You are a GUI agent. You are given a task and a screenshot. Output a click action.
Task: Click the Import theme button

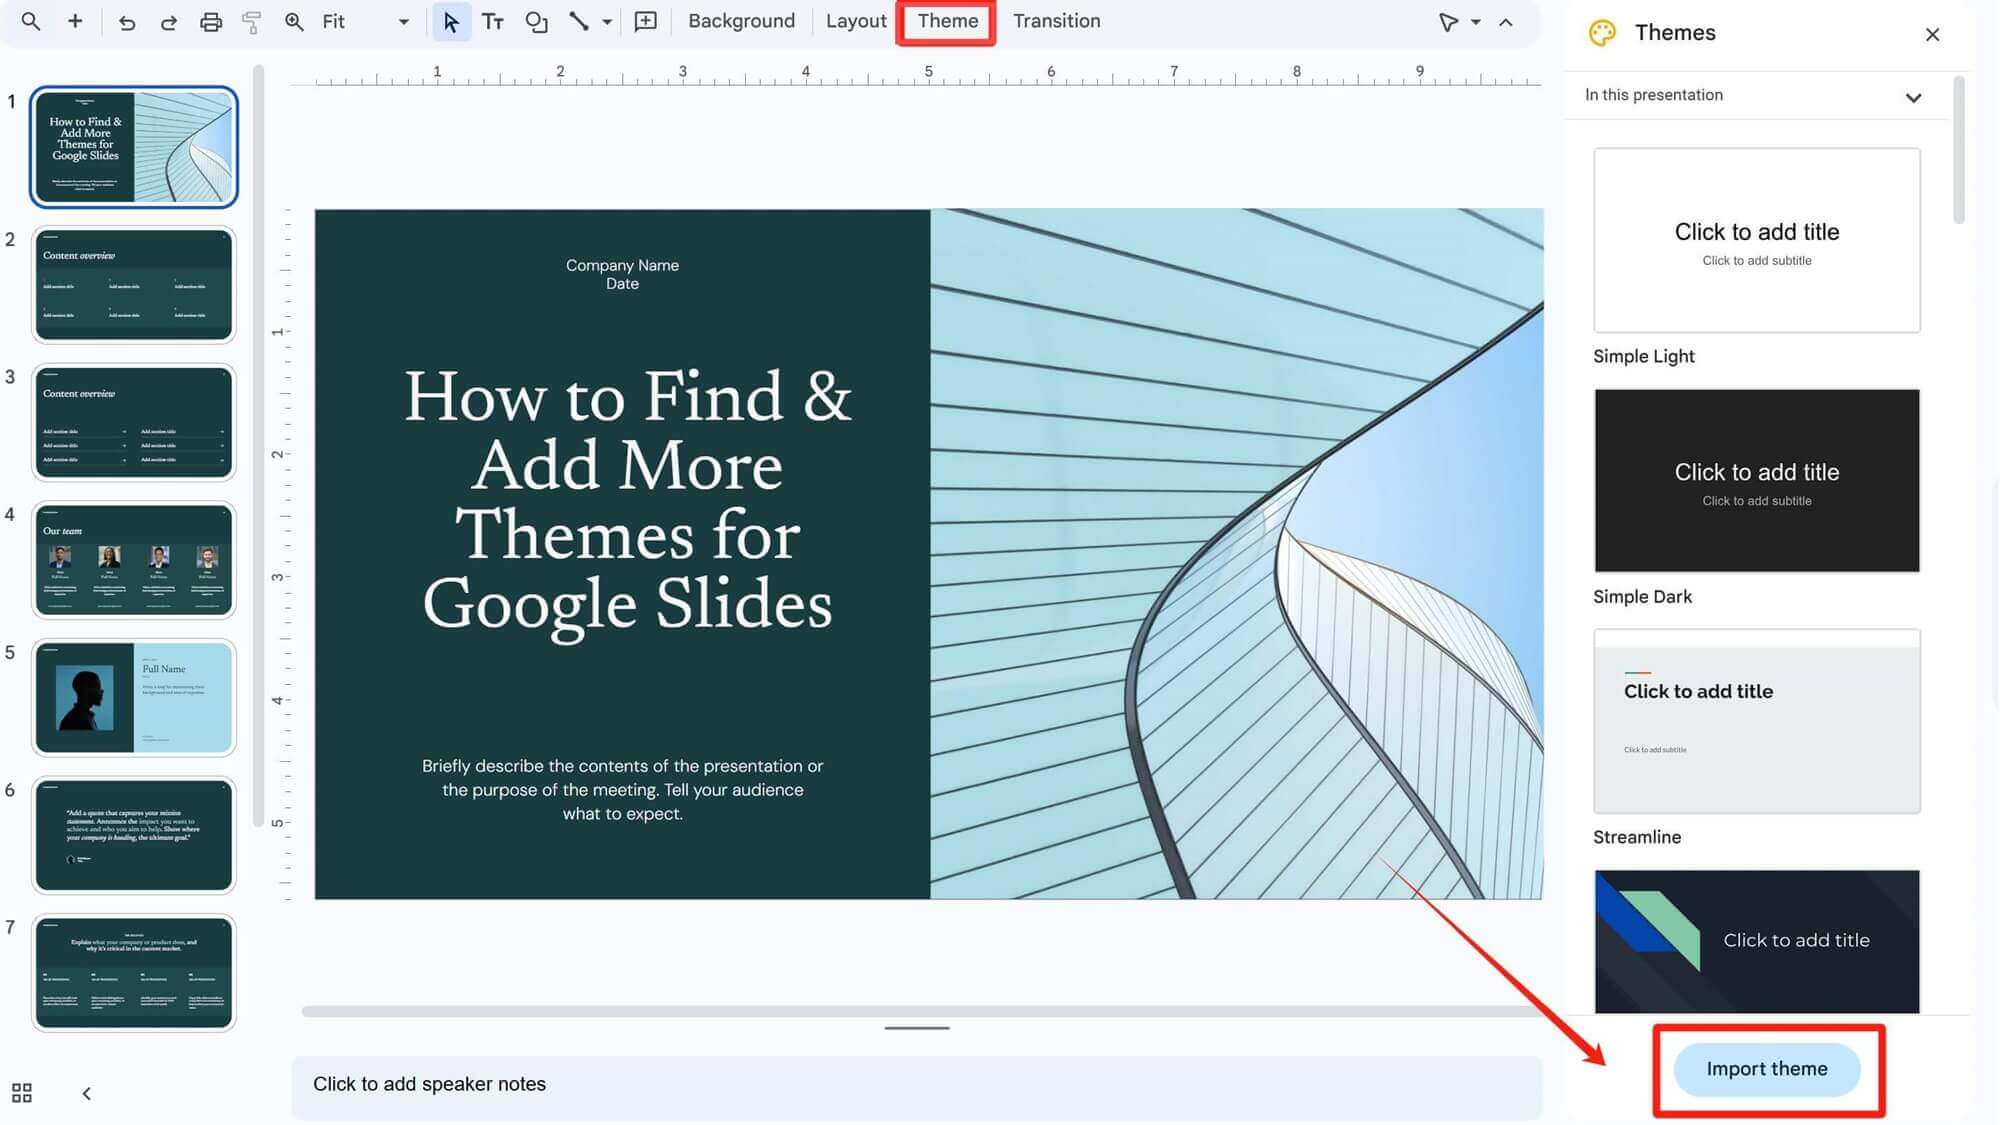pyautogui.click(x=1767, y=1068)
